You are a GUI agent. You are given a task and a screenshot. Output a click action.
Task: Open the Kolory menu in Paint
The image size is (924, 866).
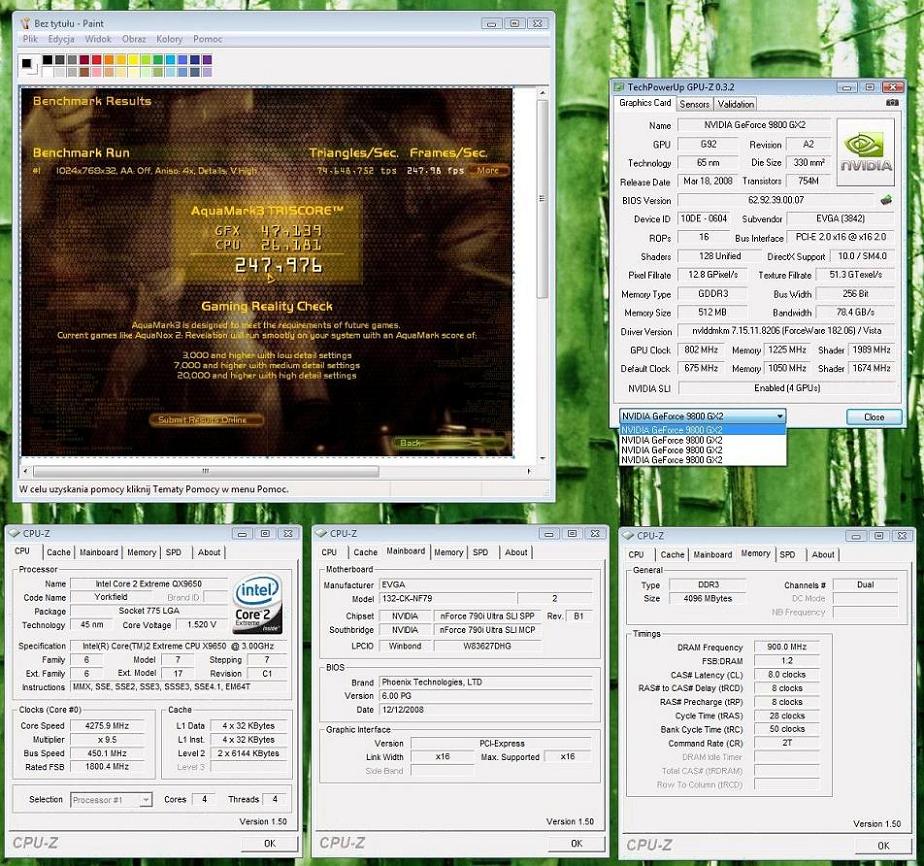pos(169,39)
